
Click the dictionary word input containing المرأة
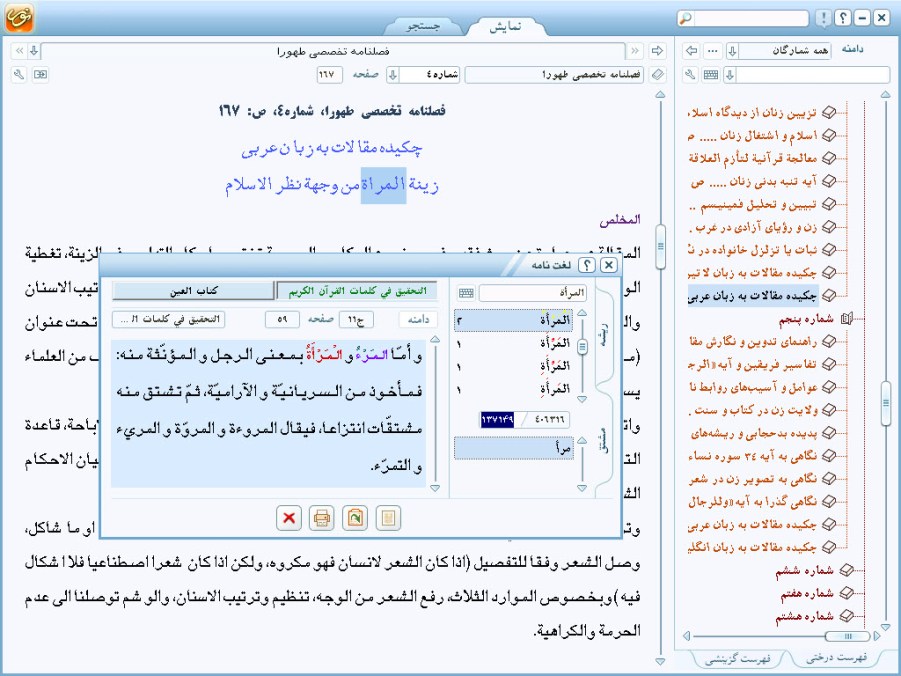point(533,293)
